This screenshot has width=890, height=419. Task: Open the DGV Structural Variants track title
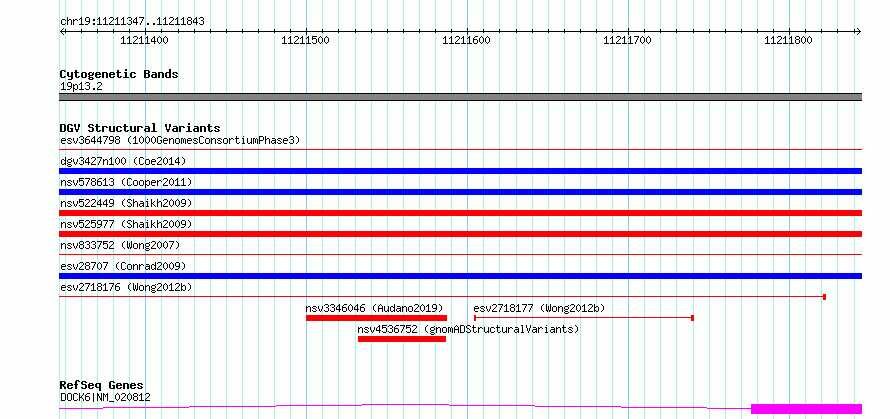[140, 128]
